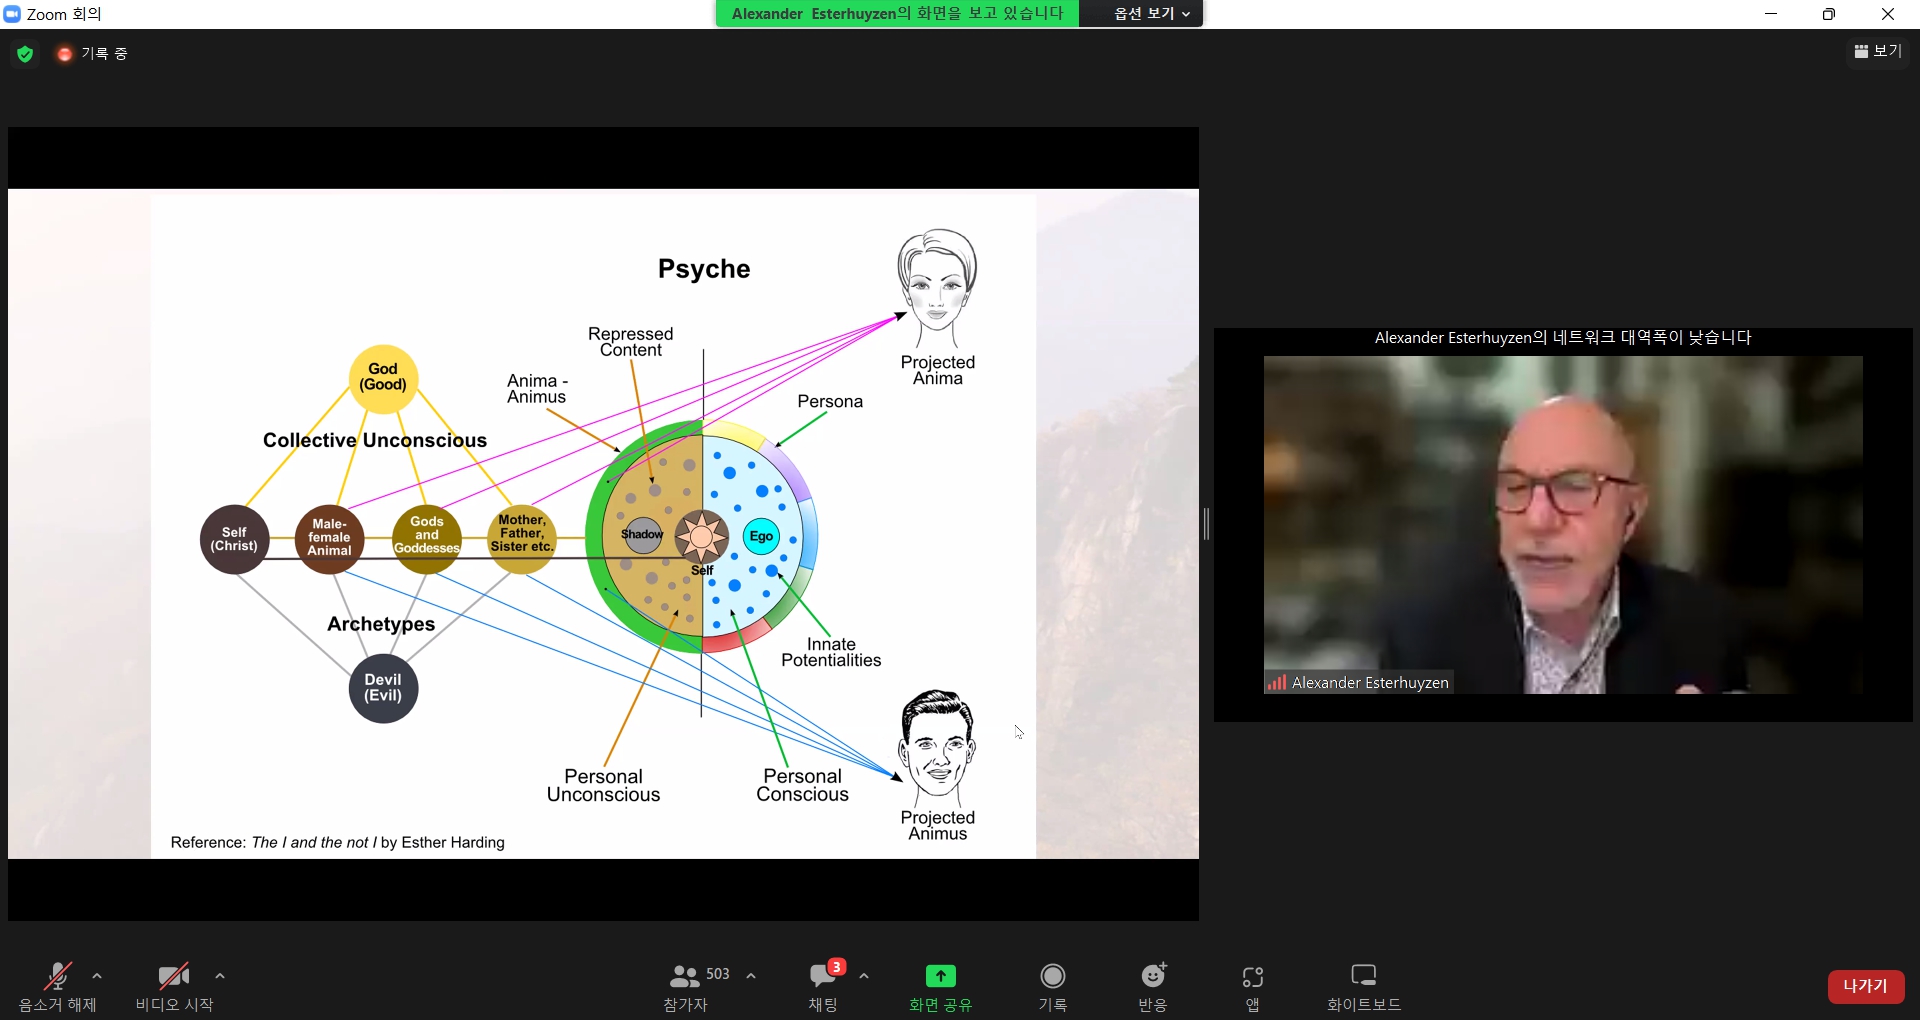
Task: Click Personal Conscious label
Action: [x=802, y=785]
